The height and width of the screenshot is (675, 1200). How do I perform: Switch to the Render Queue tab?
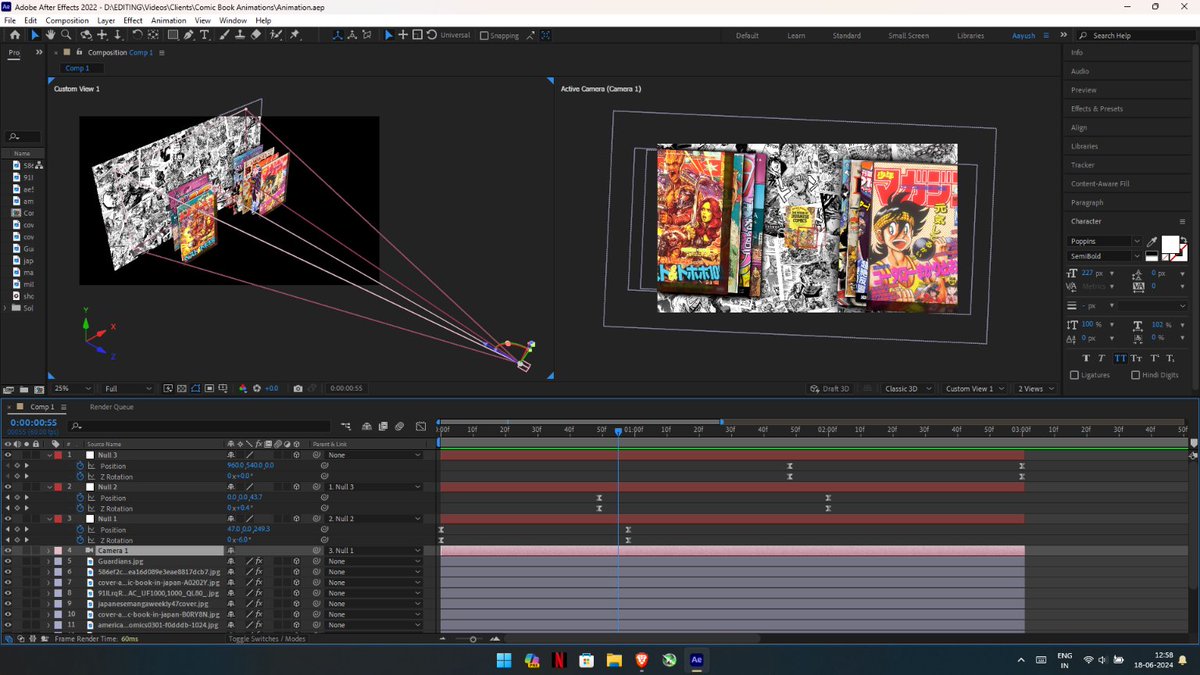[111, 407]
